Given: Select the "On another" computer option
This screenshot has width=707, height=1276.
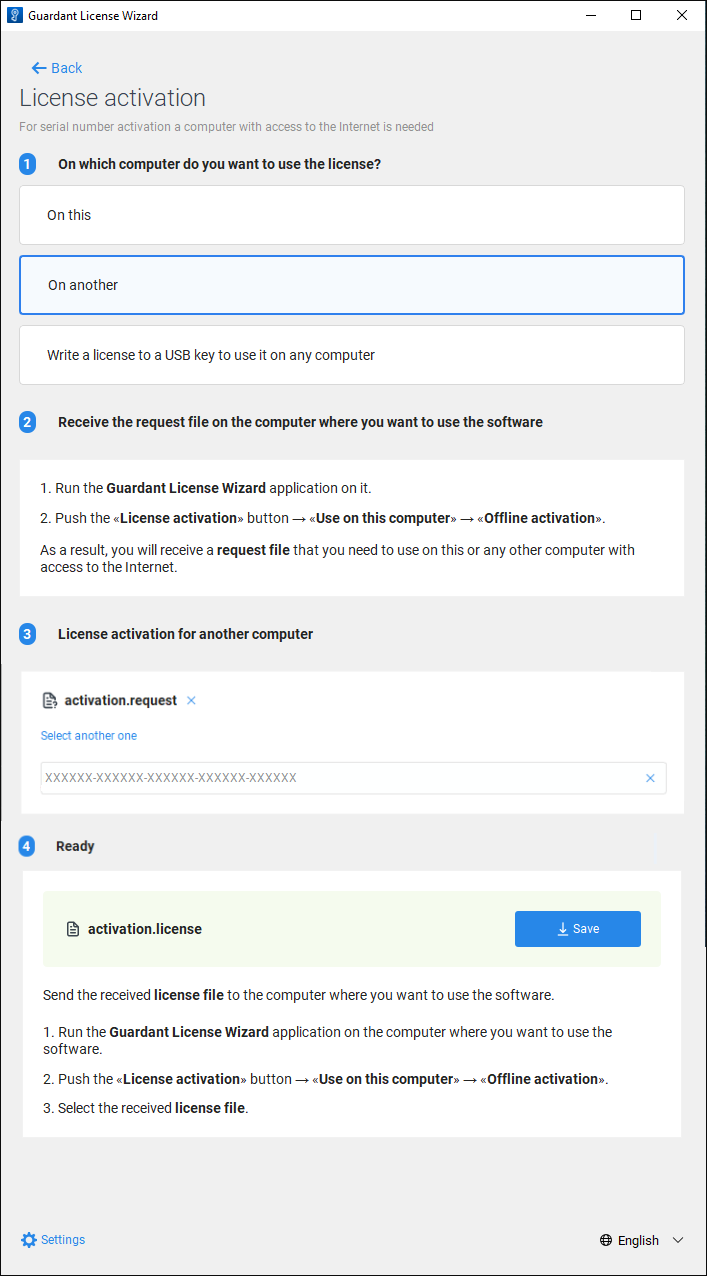Looking at the screenshot, I should tap(352, 285).
